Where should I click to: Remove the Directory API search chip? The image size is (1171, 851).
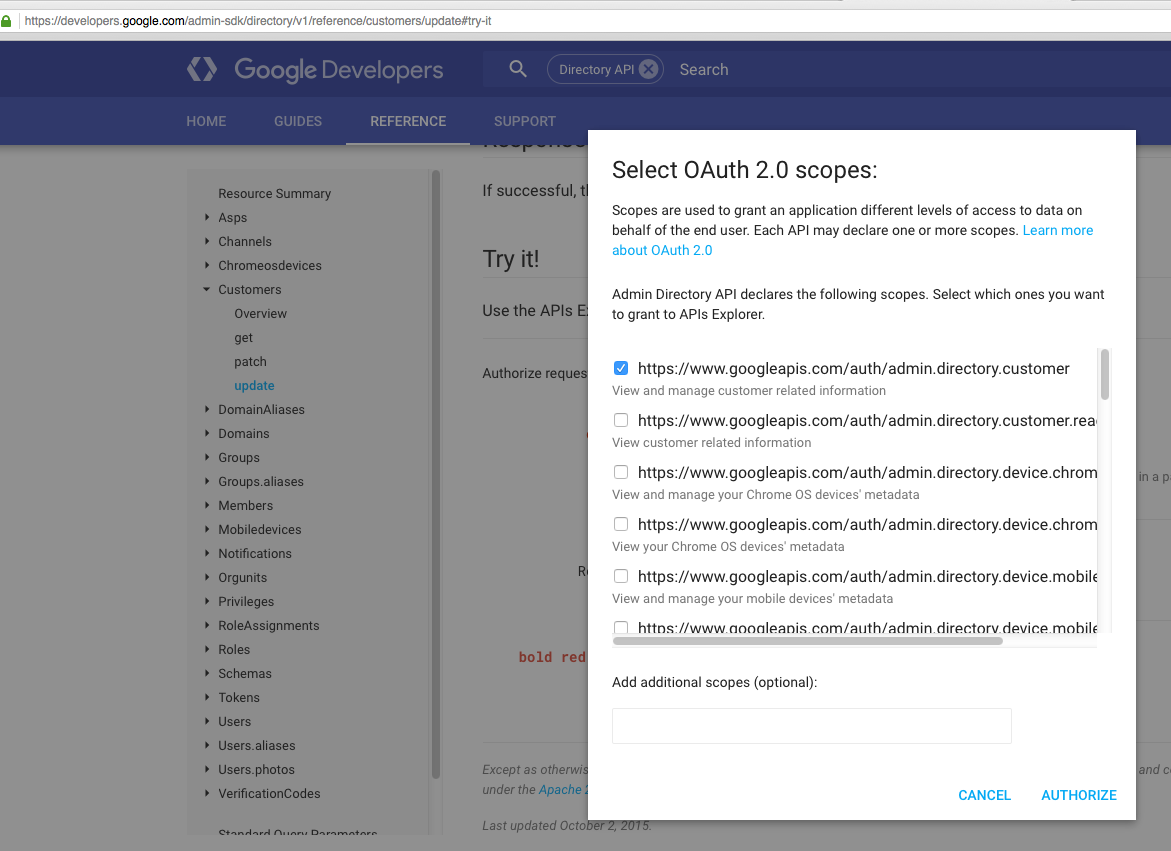[x=649, y=69]
